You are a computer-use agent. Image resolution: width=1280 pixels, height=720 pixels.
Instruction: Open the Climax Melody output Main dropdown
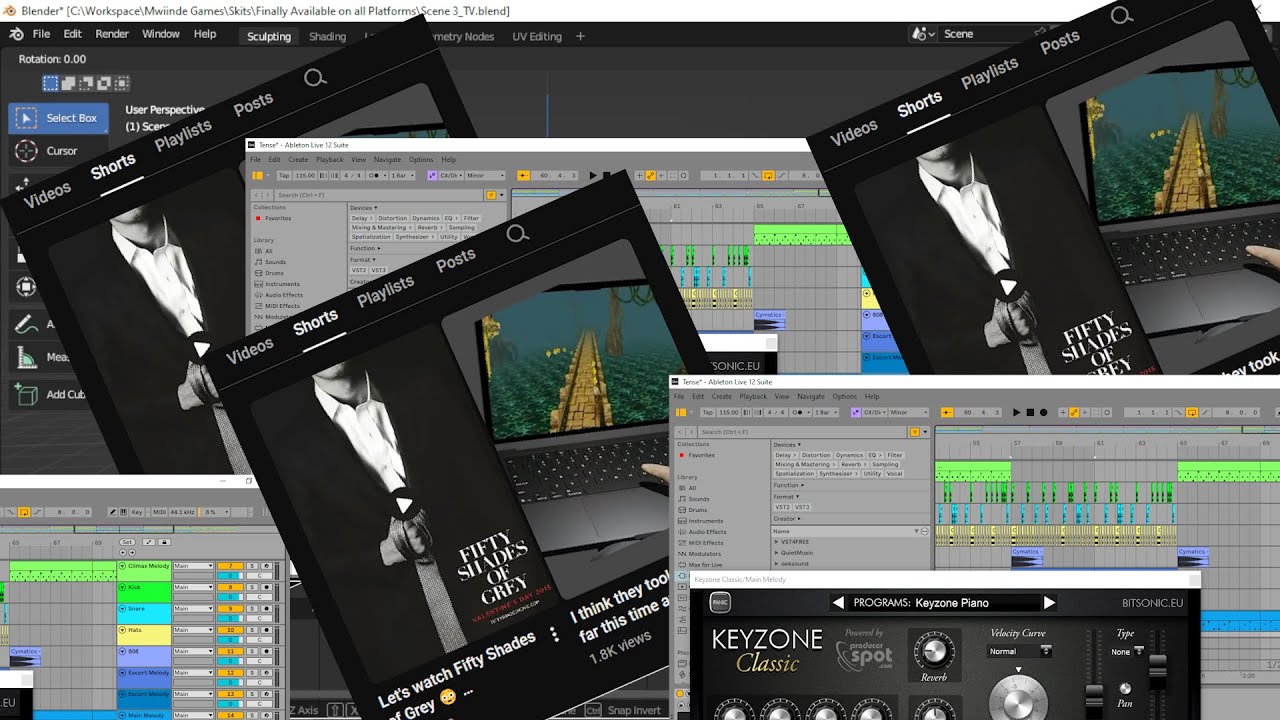(193, 566)
